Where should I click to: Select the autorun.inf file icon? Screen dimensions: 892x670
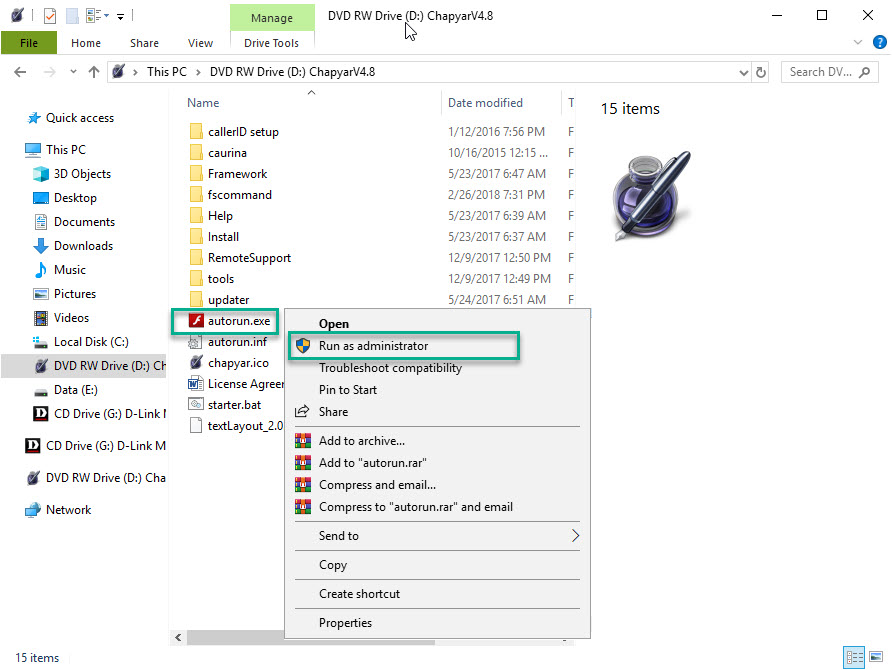coord(195,342)
